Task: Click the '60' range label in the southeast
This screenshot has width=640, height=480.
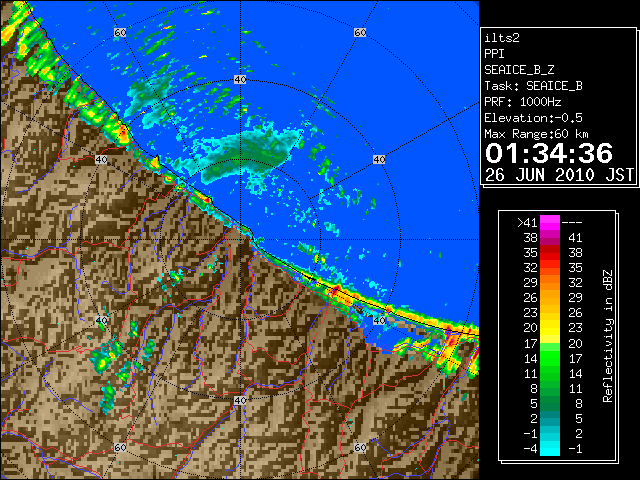Action: pyautogui.click(x=360, y=448)
